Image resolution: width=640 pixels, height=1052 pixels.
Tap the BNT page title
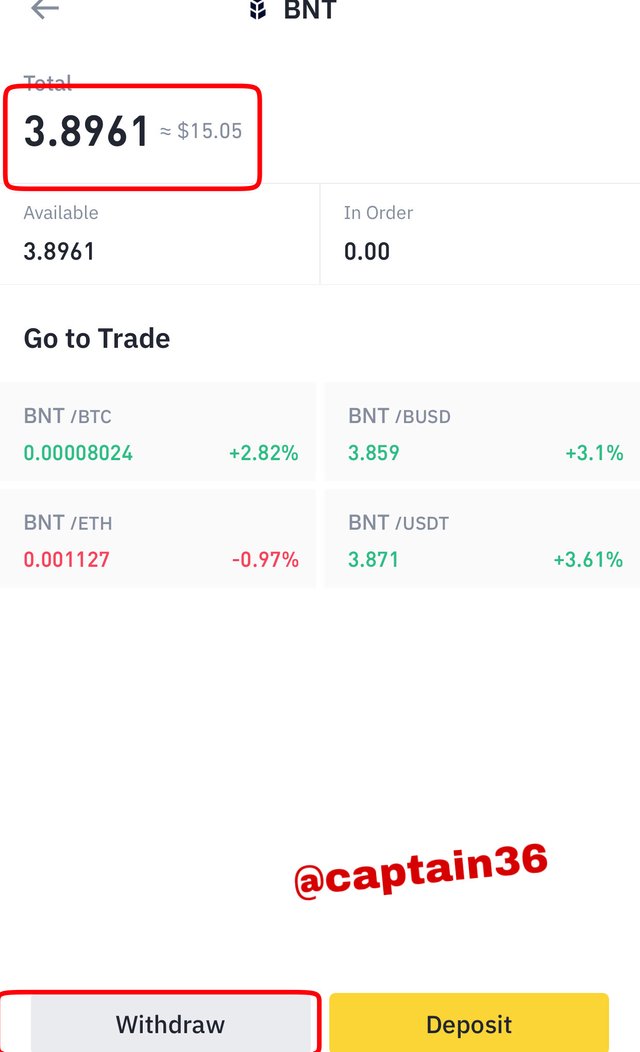pyautogui.click(x=310, y=9)
